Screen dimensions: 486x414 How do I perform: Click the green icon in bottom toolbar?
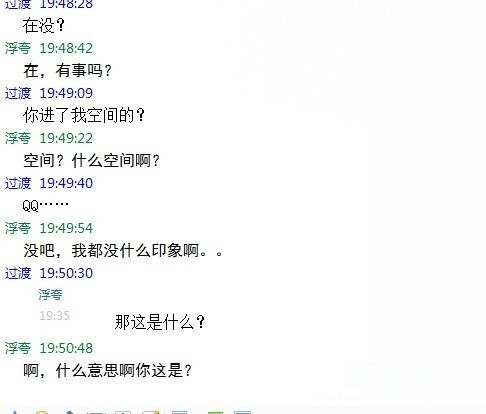[x=215, y=413]
